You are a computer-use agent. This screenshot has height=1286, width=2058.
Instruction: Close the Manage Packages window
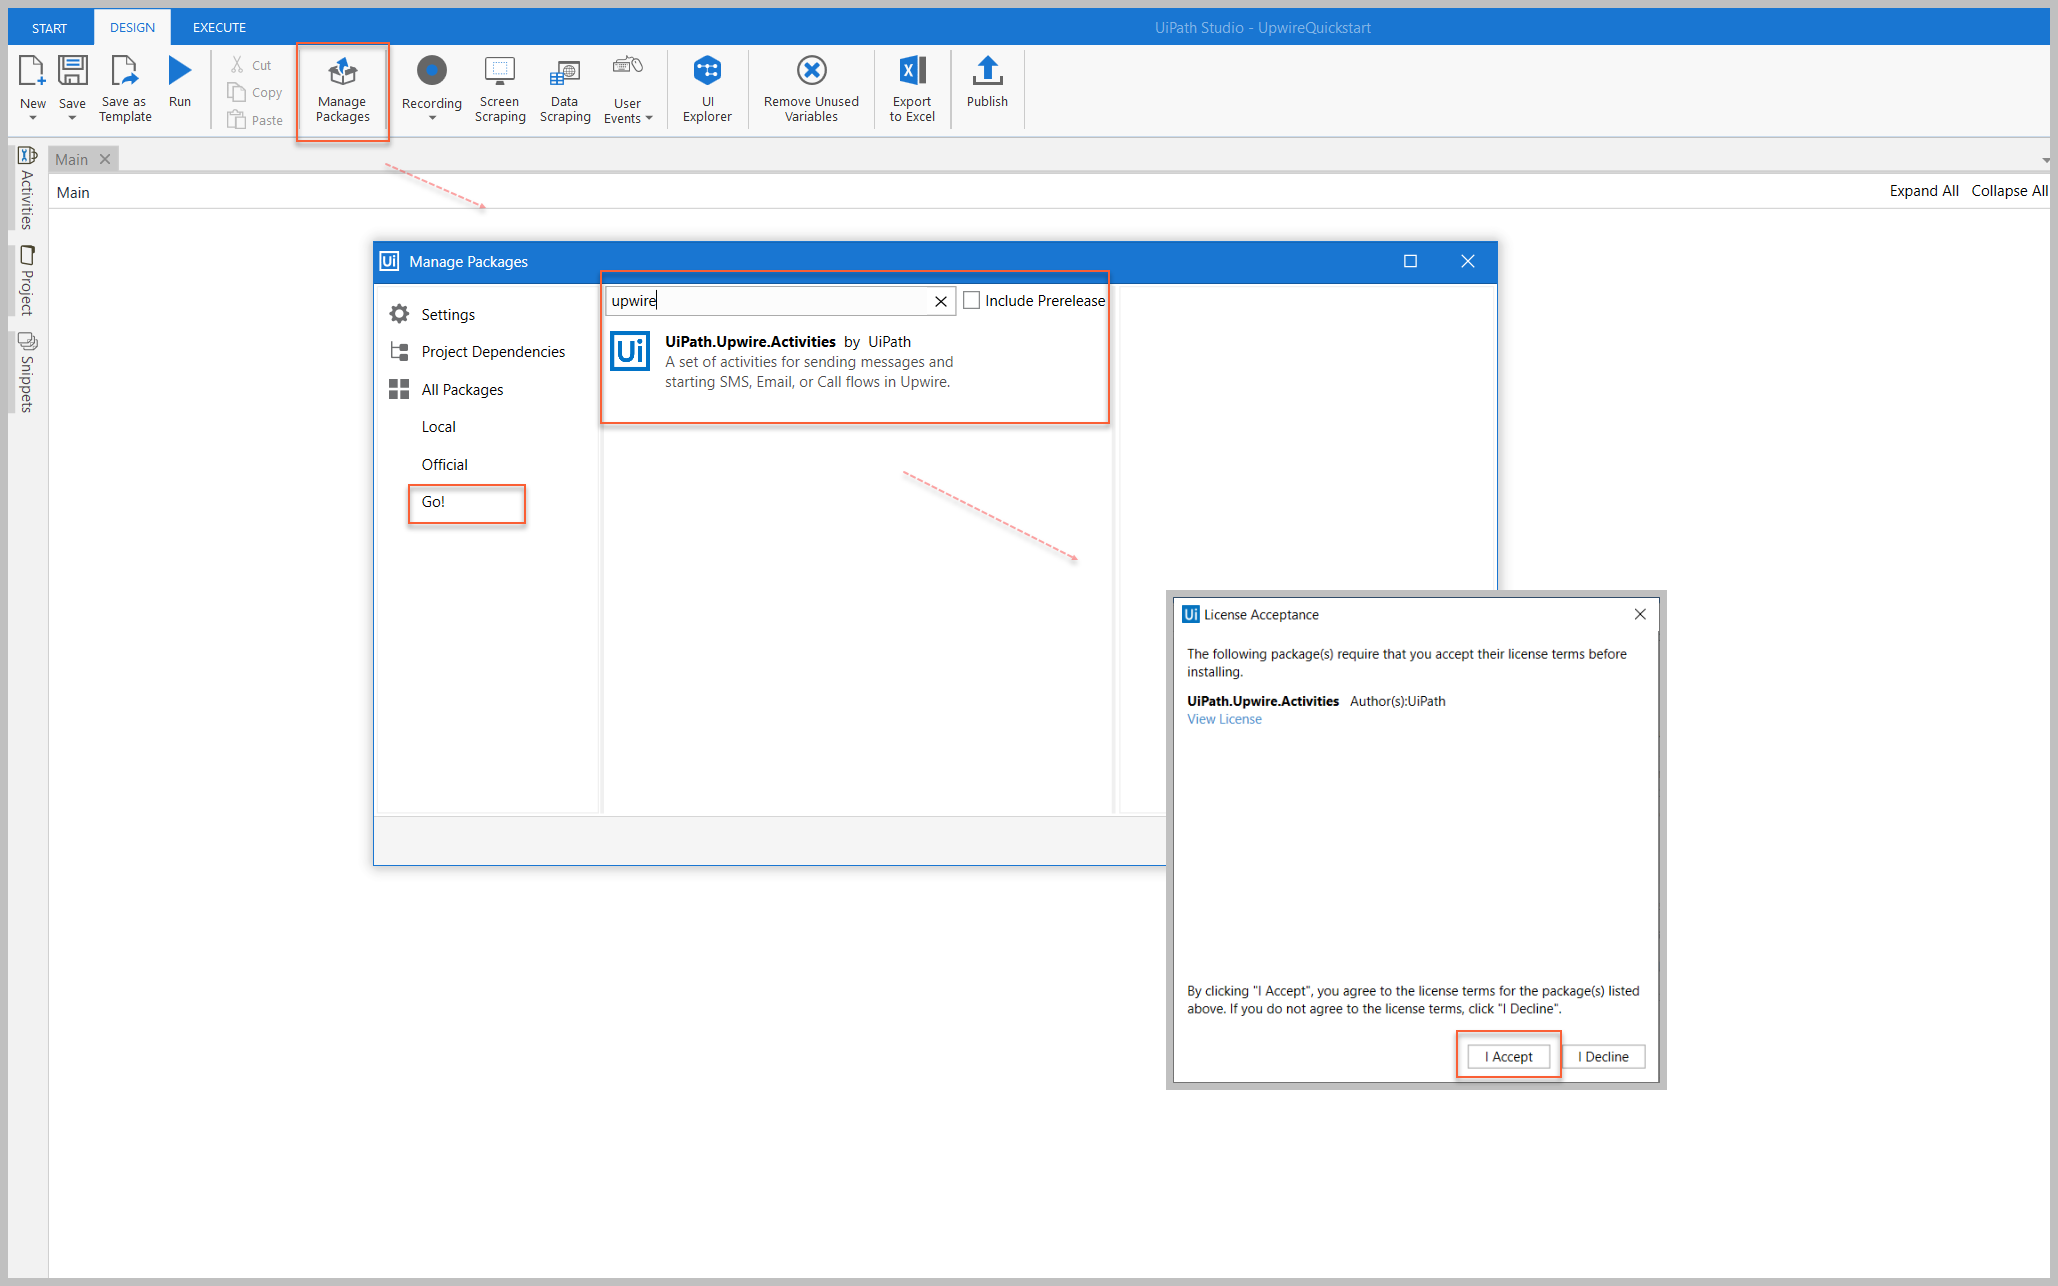pos(1467,261)
